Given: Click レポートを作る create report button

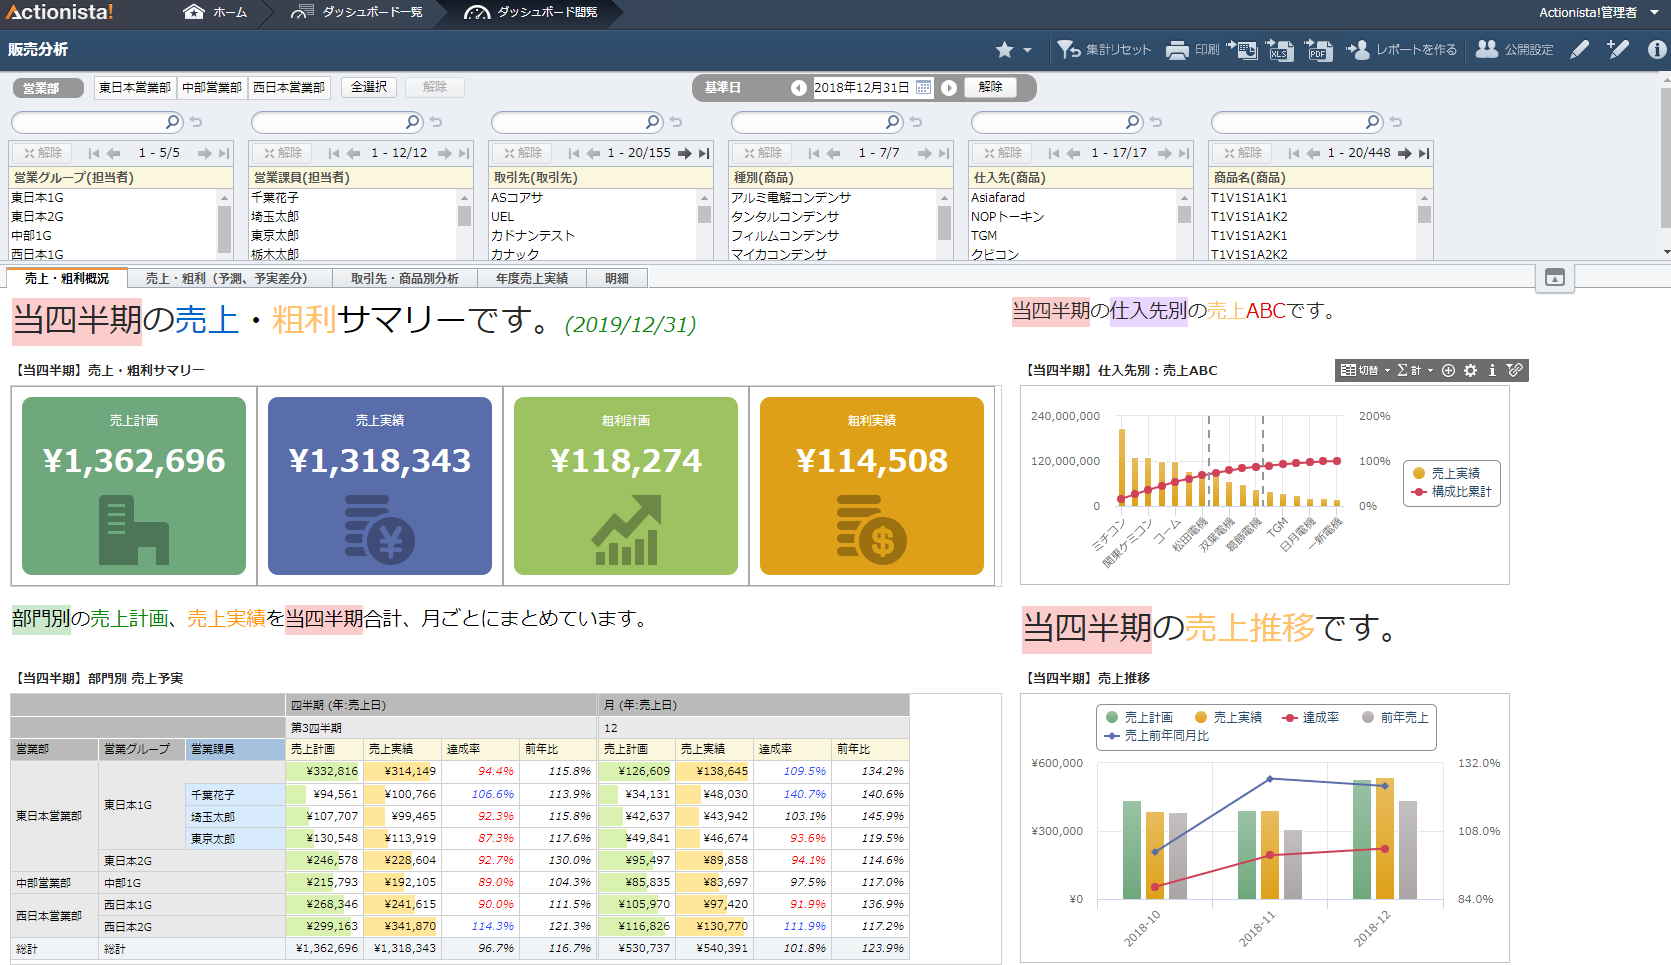Looking at the screenshot, I should [1401, 49].
